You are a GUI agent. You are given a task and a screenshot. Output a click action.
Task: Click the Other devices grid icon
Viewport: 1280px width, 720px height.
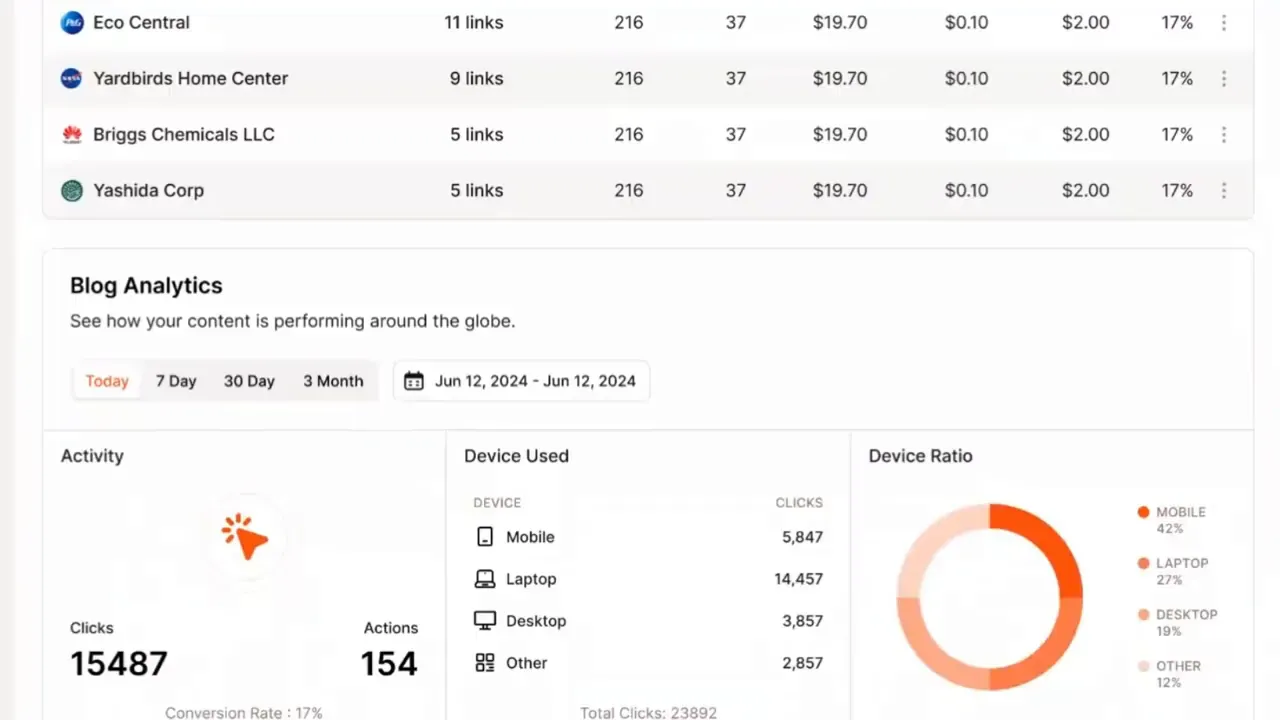[x=483, y=662]
